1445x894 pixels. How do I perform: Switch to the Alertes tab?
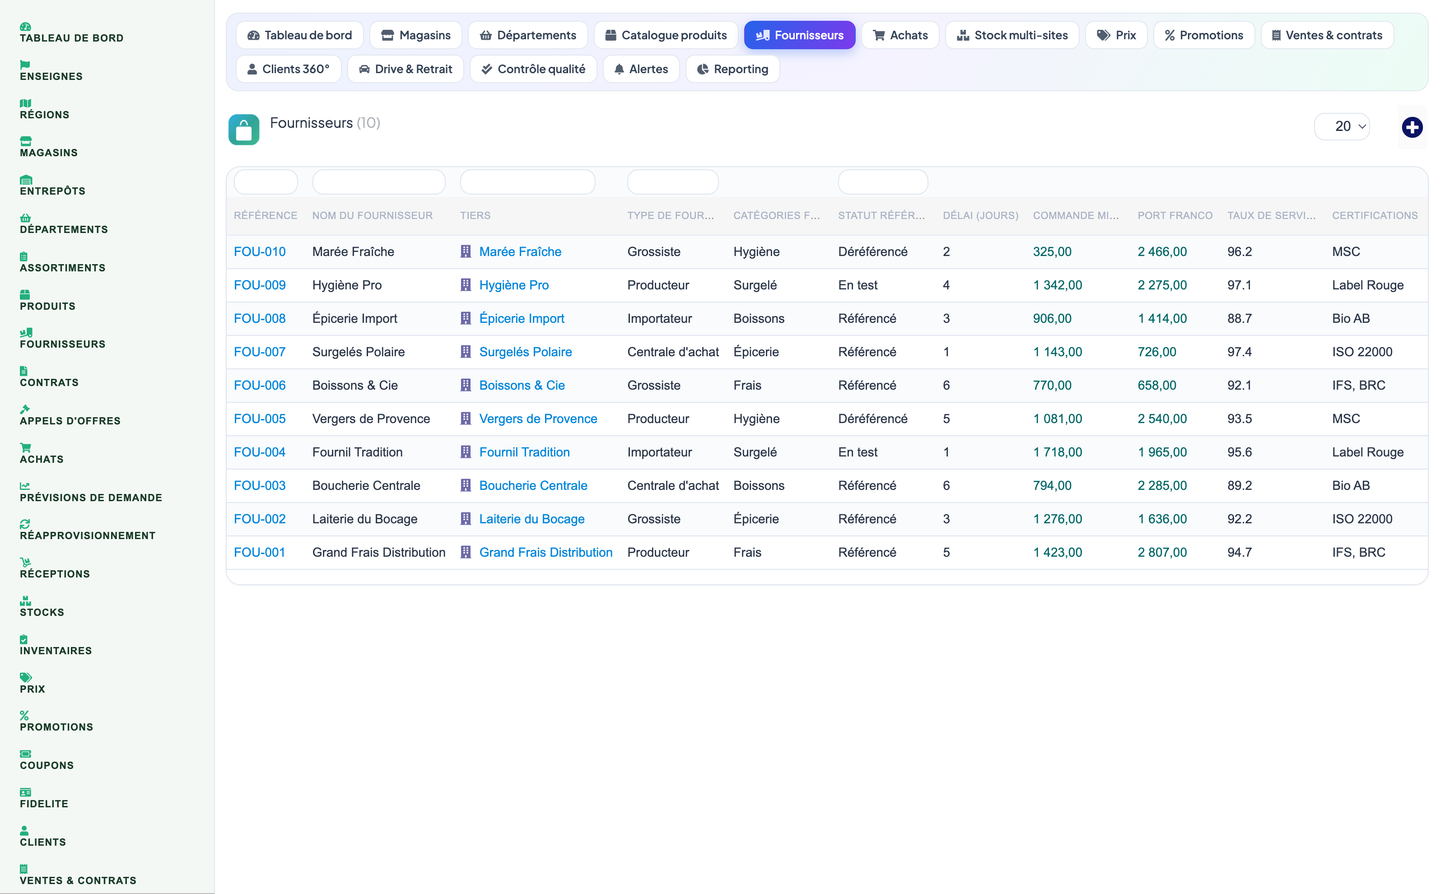641,69
